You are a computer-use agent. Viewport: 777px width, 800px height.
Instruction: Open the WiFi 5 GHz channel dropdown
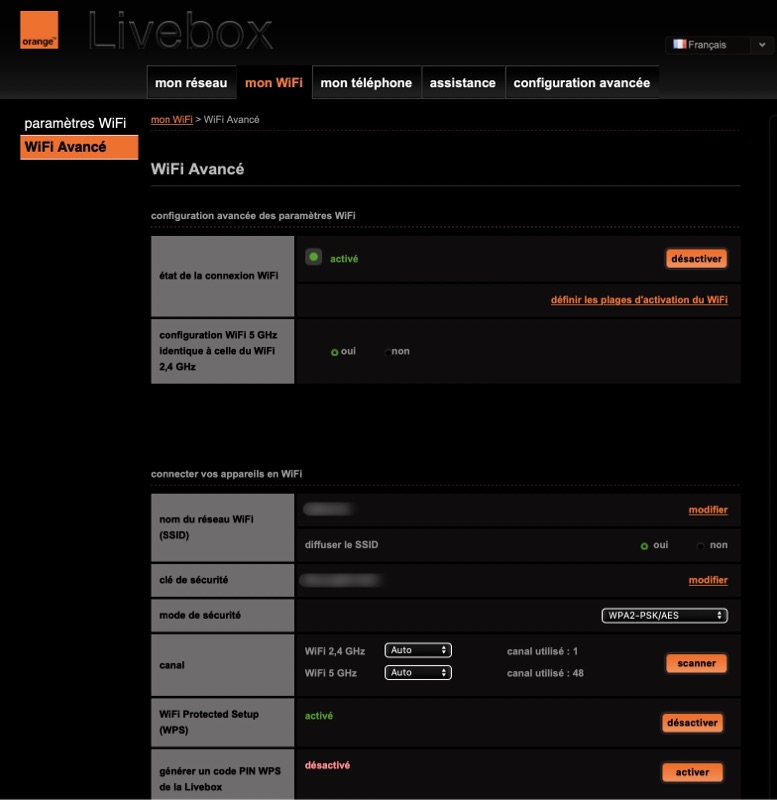(x=418, y=673)
